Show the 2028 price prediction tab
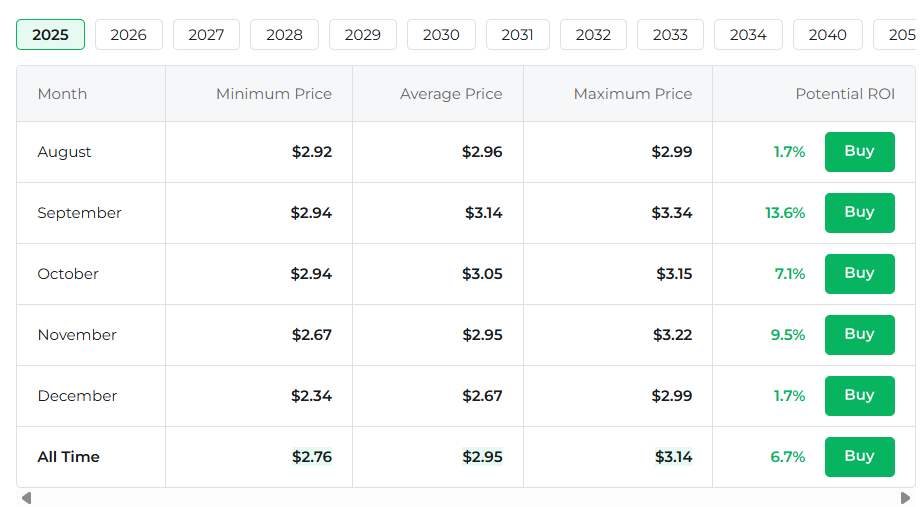The height and width of the screenshot is (507, 923). (284, 35)
